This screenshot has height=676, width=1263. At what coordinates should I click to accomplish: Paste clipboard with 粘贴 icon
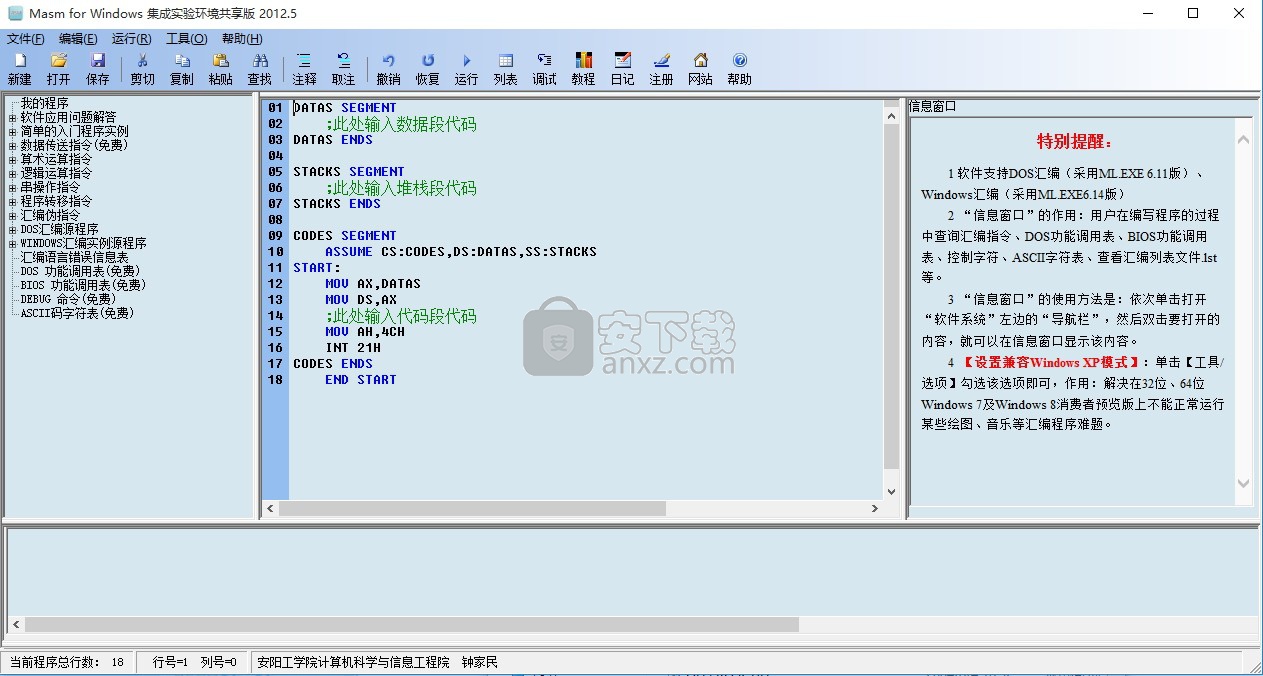[x=220, y=69]
